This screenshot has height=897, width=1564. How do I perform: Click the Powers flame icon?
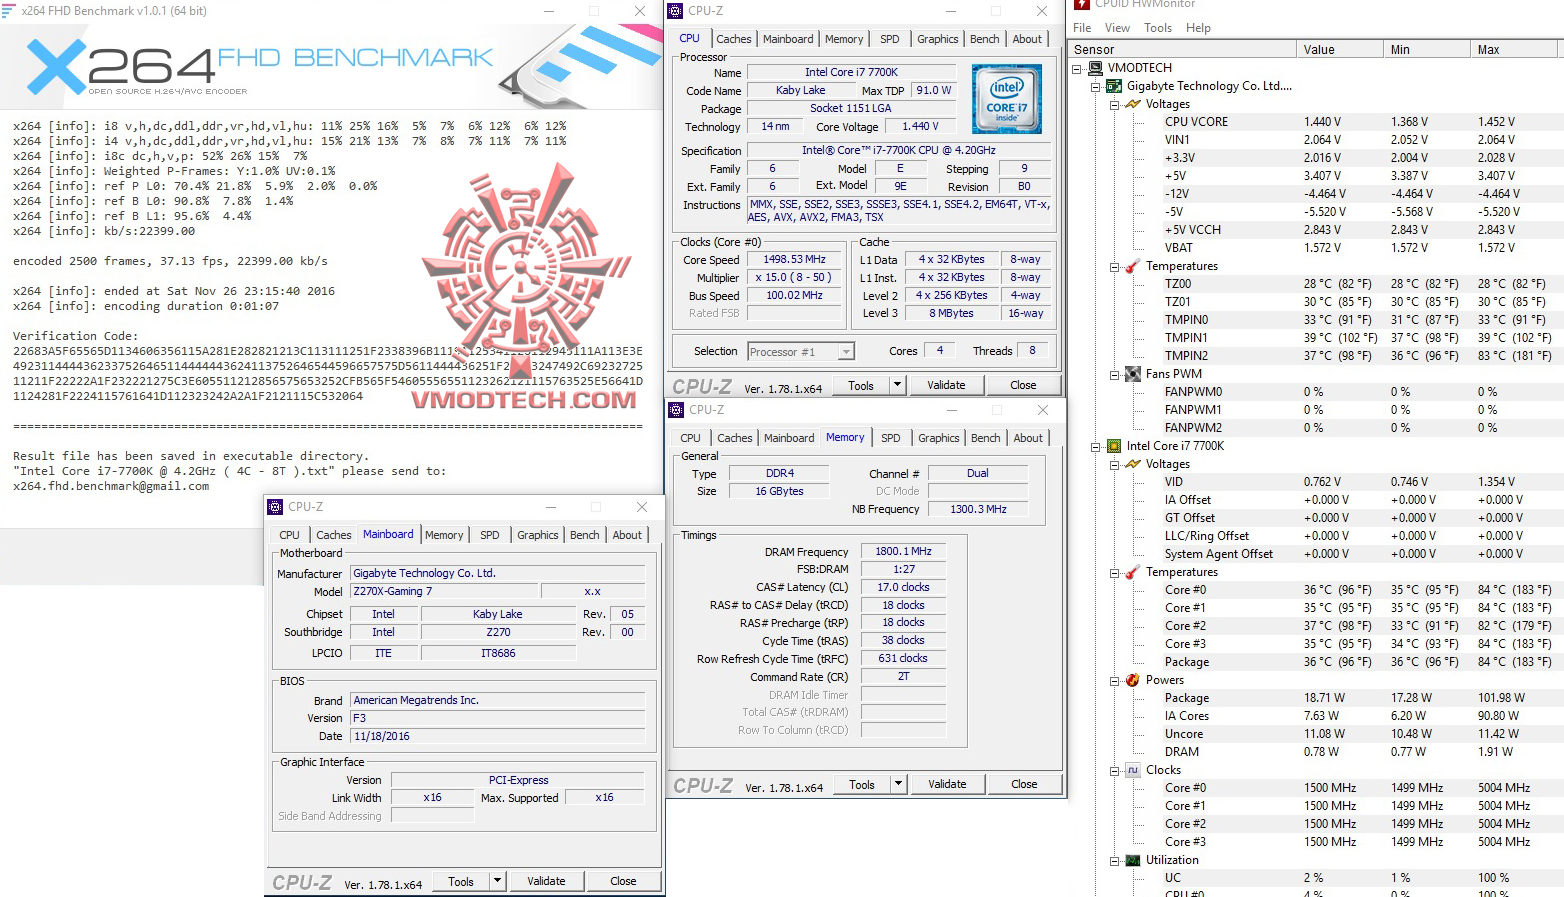[1133, 680]
